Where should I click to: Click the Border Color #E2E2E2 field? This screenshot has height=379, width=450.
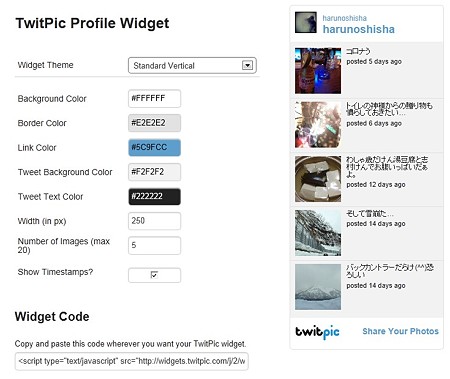(154, 123)
